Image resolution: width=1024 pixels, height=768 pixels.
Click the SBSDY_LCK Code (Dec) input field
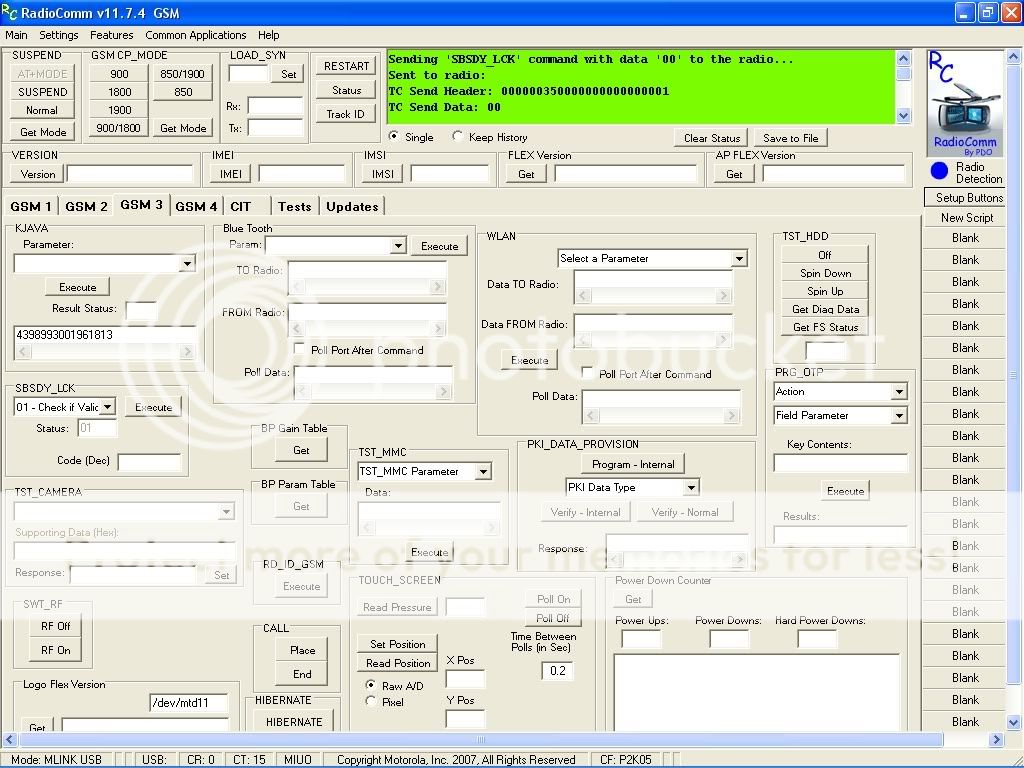[x=149, y=462]
